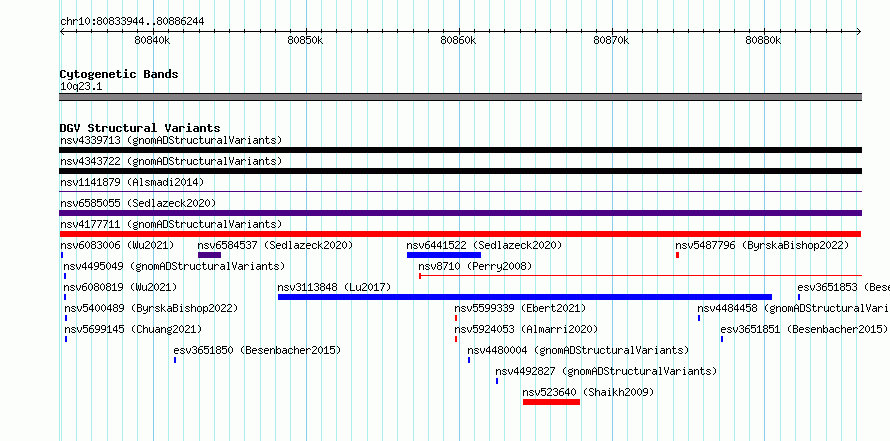Image resolution: width=890 pixels, height=441 pixels.
Task: Click the nsv4484458 variant label
Action: 794,308
